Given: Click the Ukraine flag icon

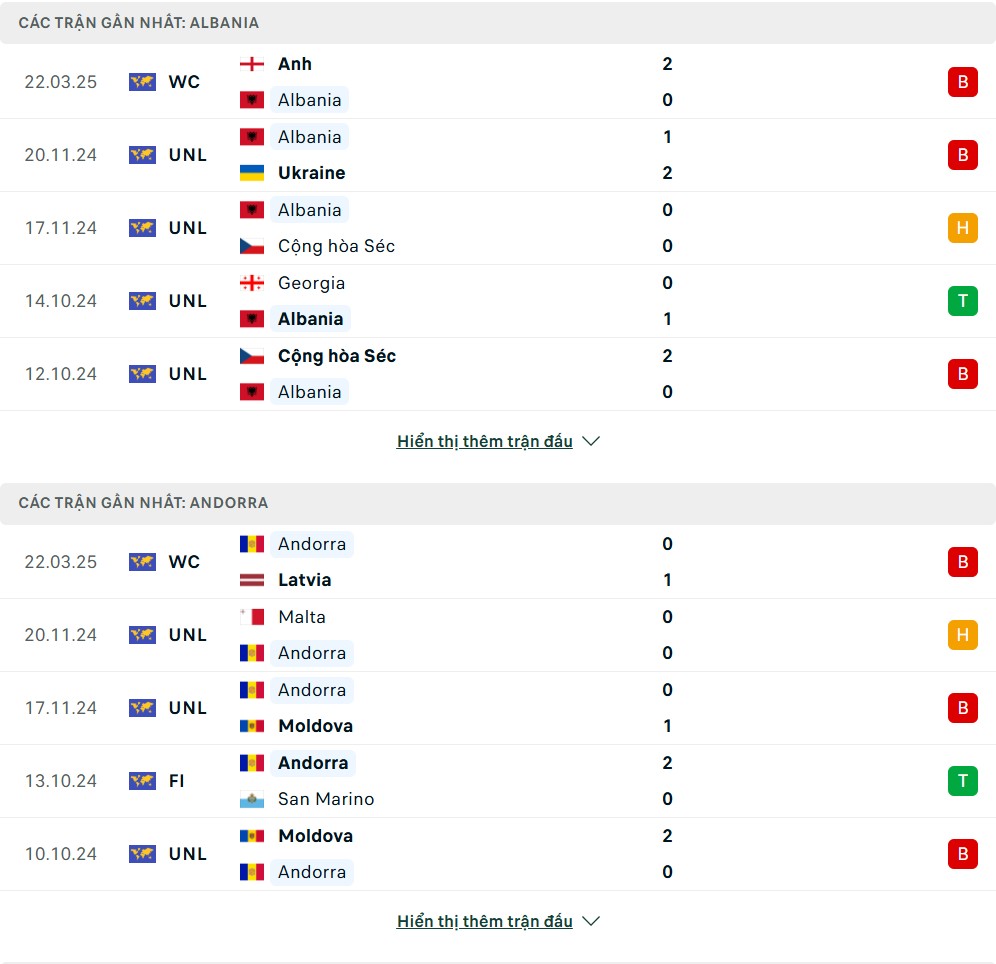Looking at the screenshot, I should [x=252, y=173].
